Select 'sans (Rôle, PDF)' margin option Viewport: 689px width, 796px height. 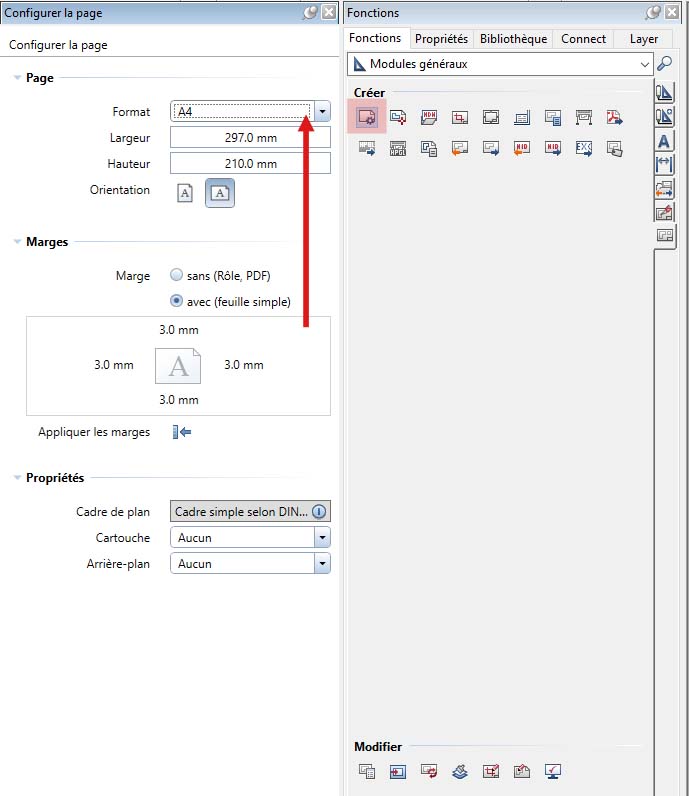click(x=176, y=275)
